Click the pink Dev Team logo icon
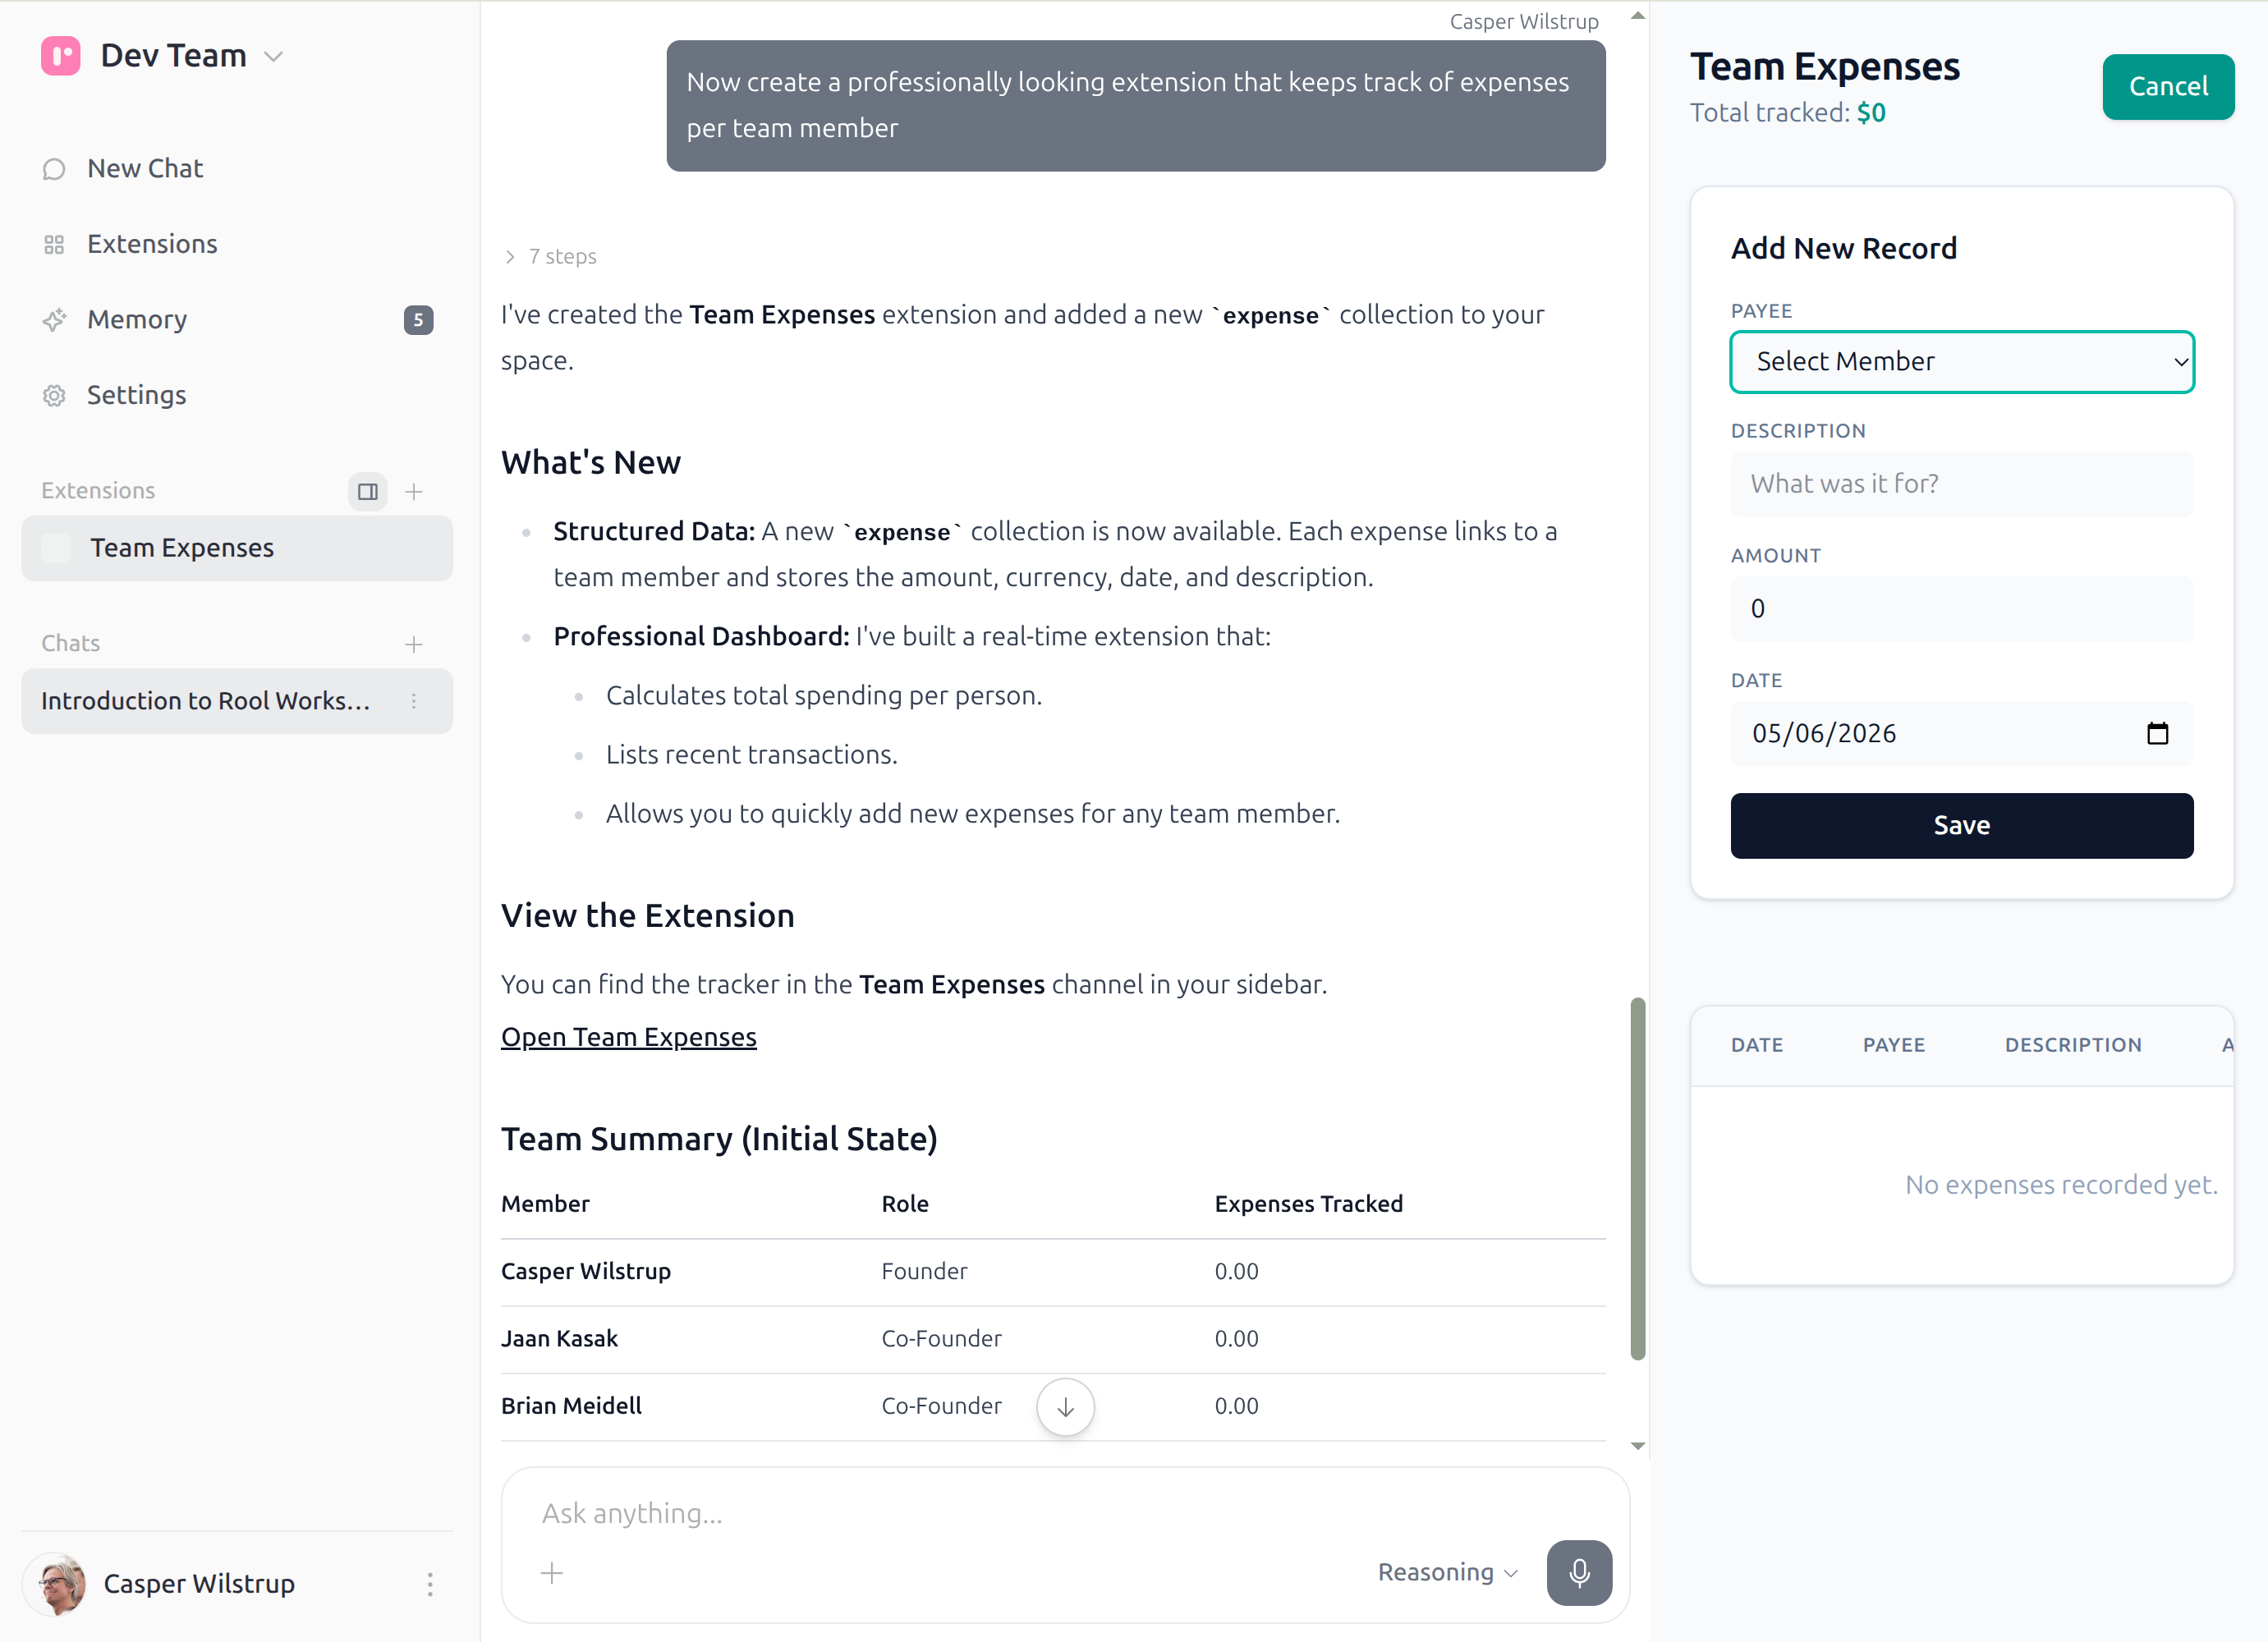 [x=60, y=56]
